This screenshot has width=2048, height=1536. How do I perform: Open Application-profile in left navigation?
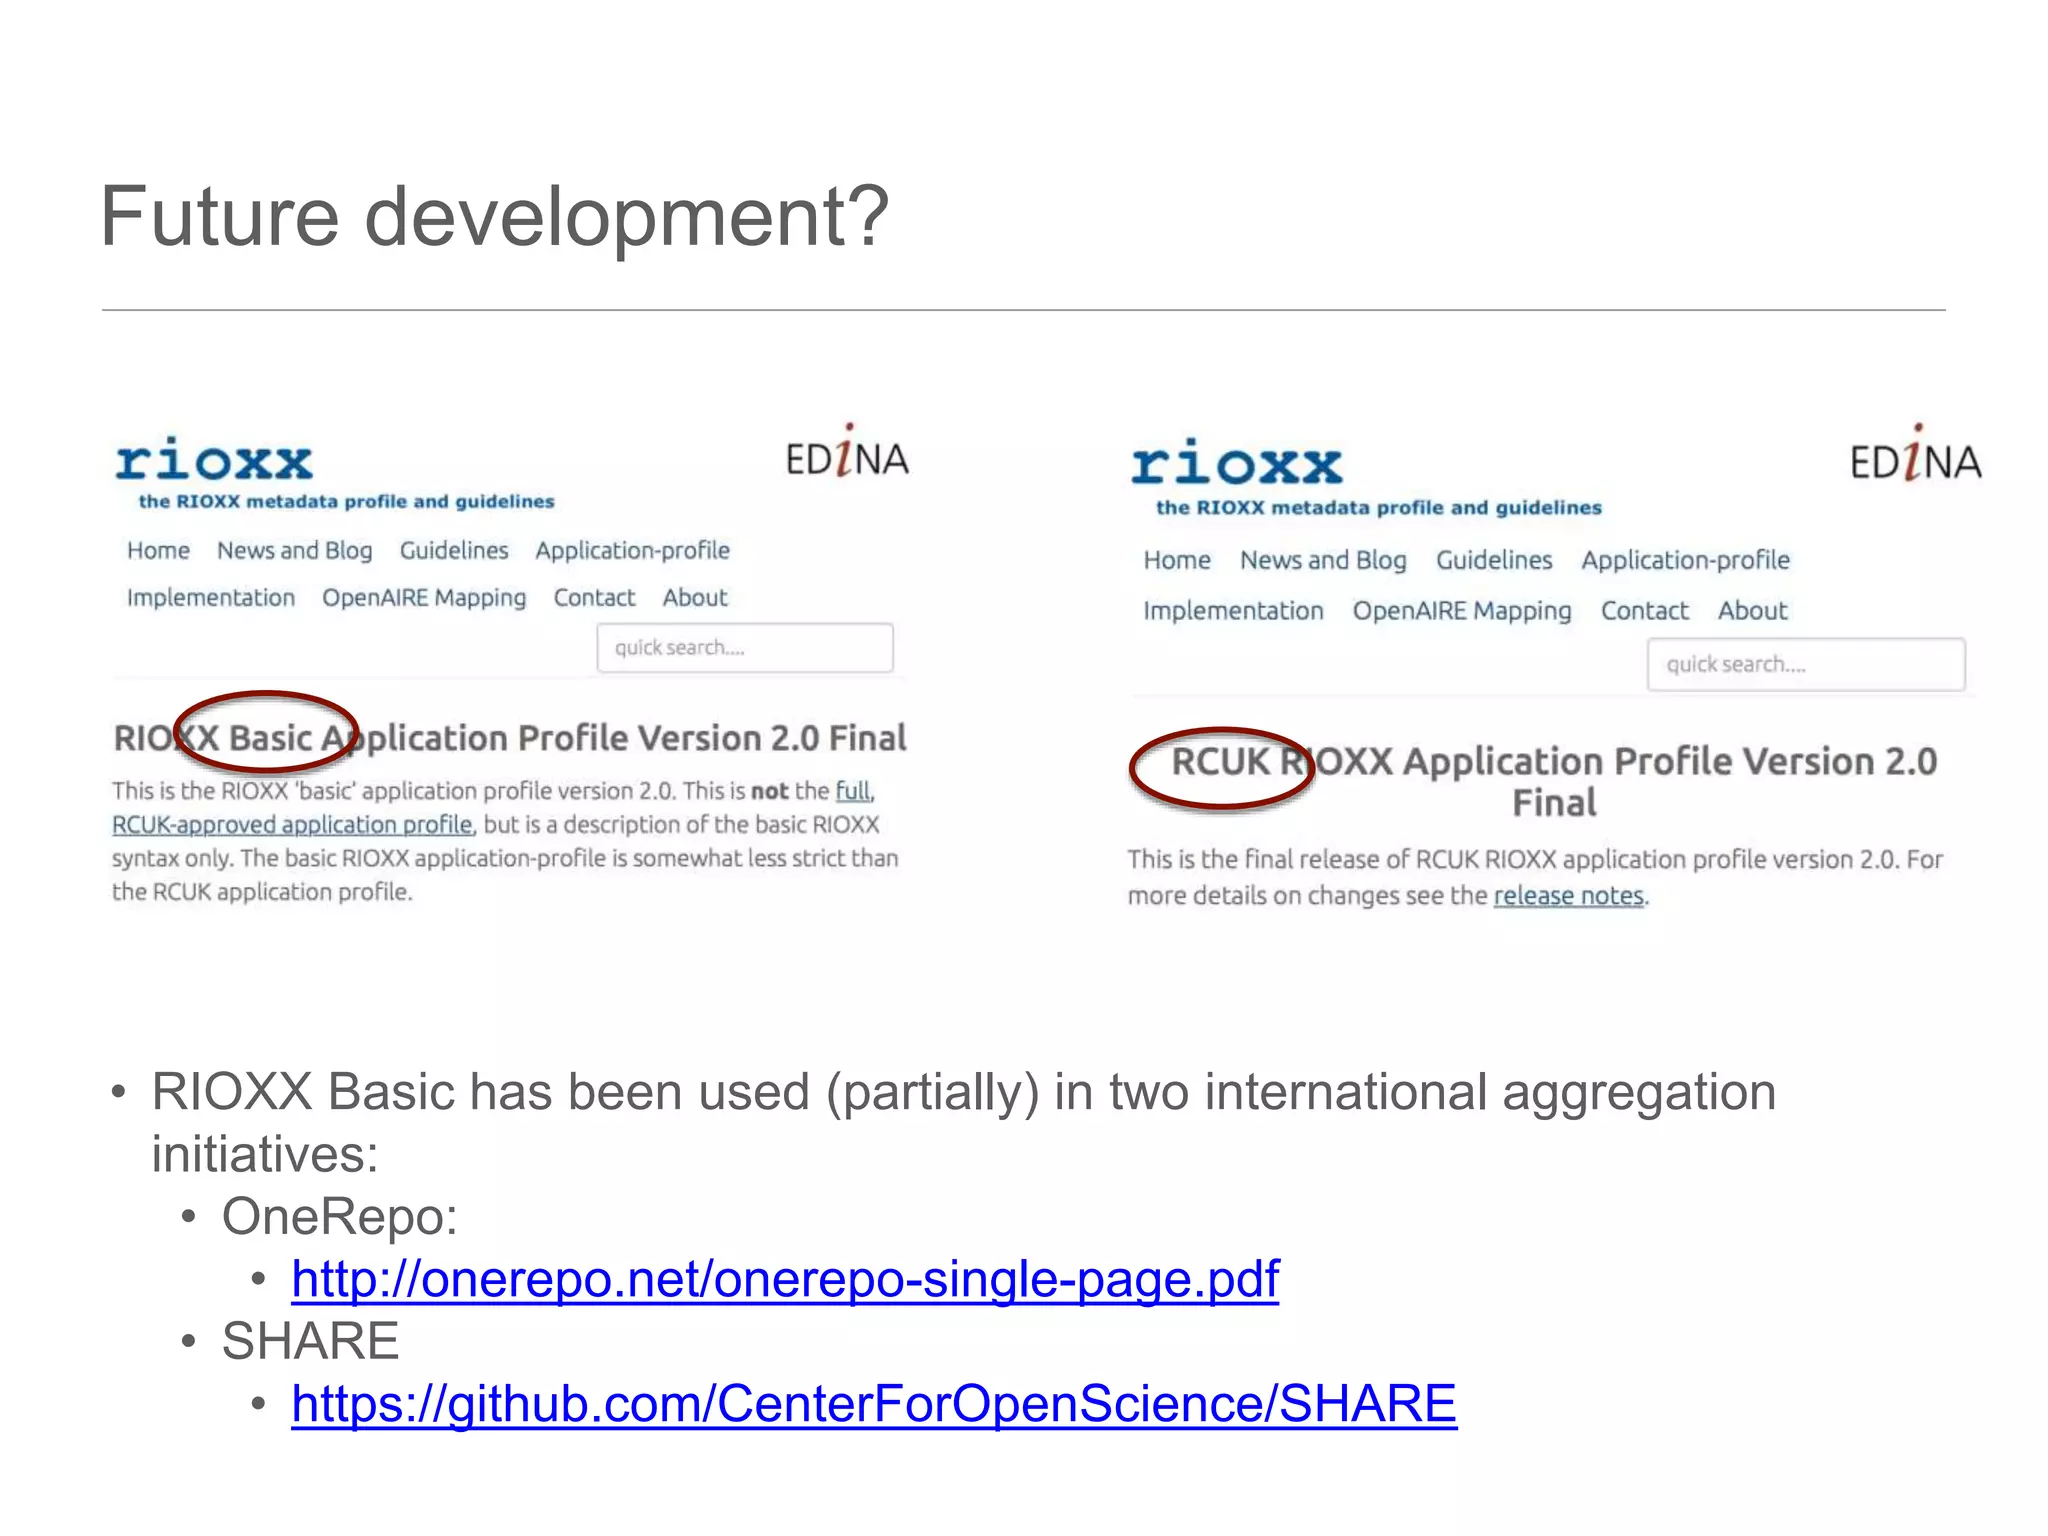tap(632, 551)
